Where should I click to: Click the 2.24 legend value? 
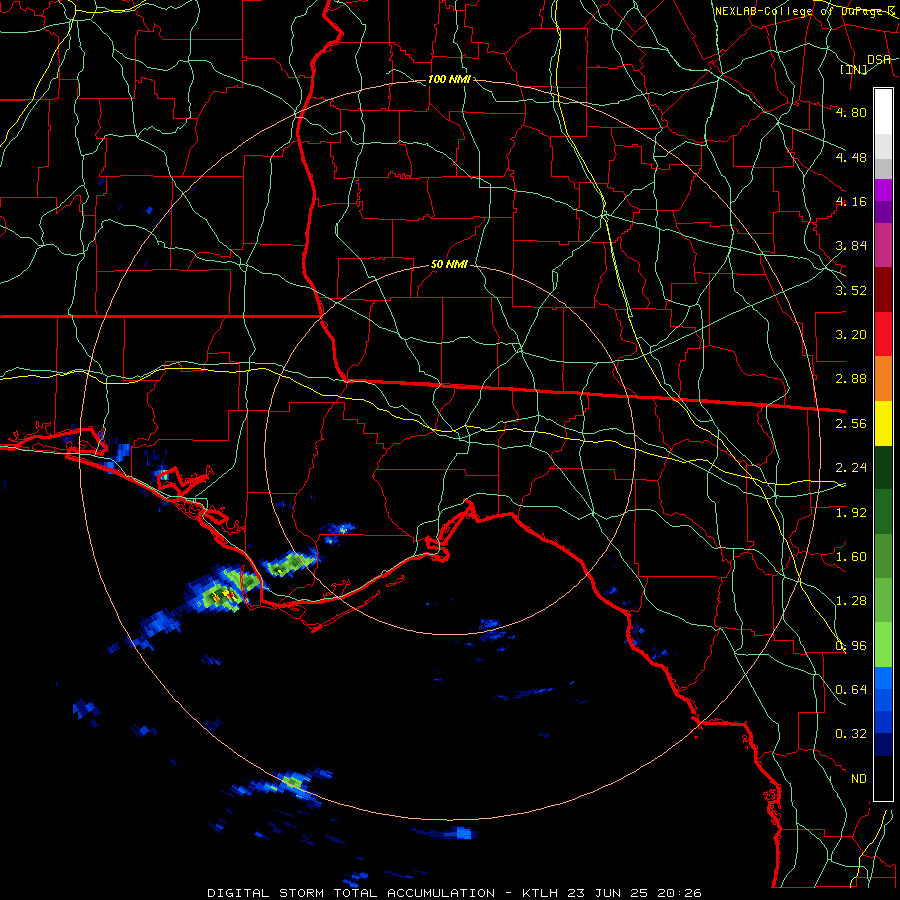coord(851,468)
